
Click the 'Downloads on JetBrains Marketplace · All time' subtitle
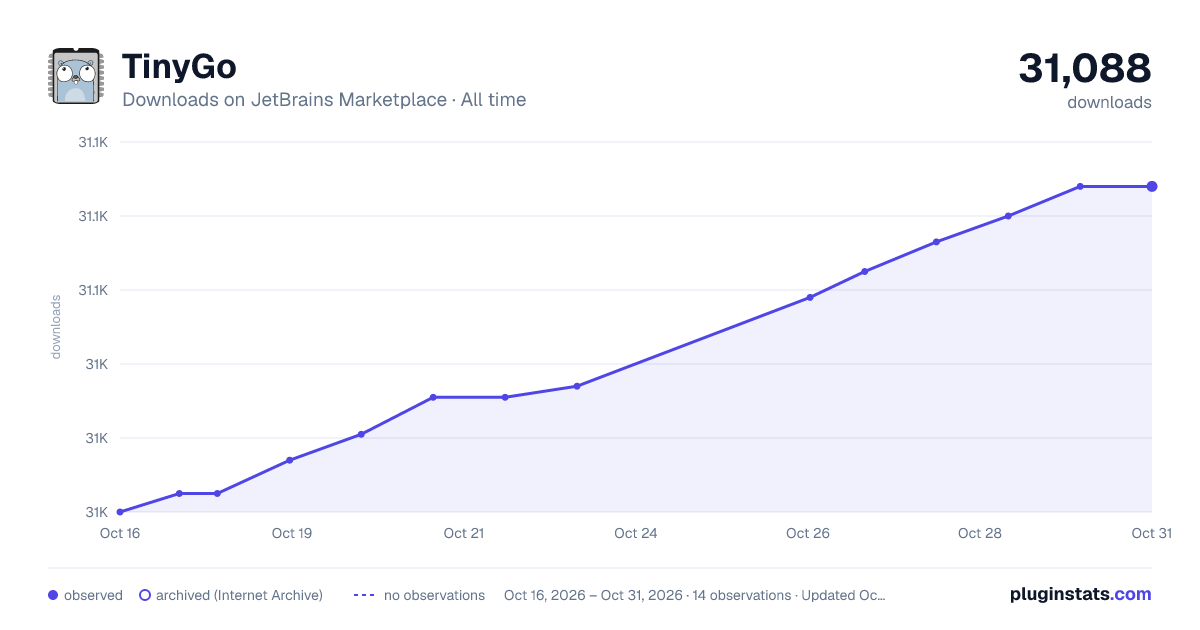[324, 100]
